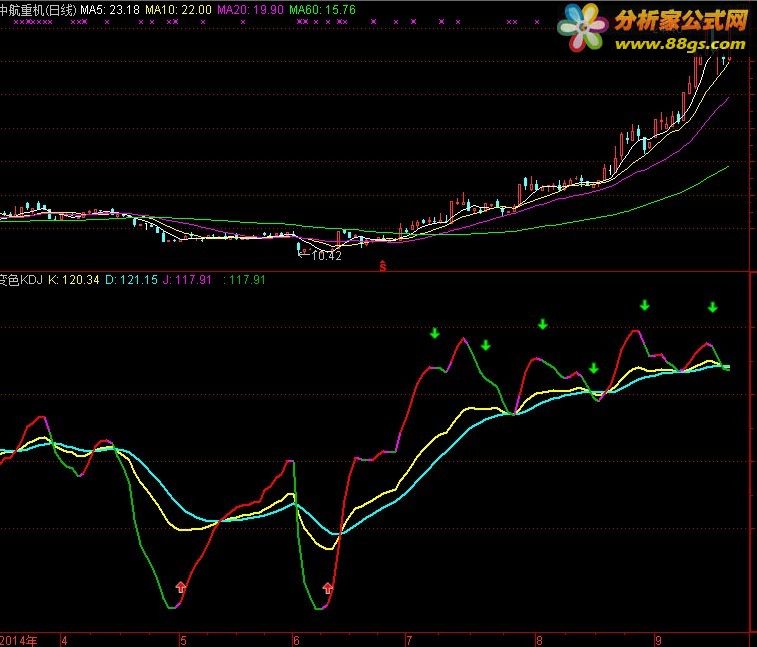Click the K: 120.34 value
The width and height of the screenshot is (757, 647).
tap(73, 280)
